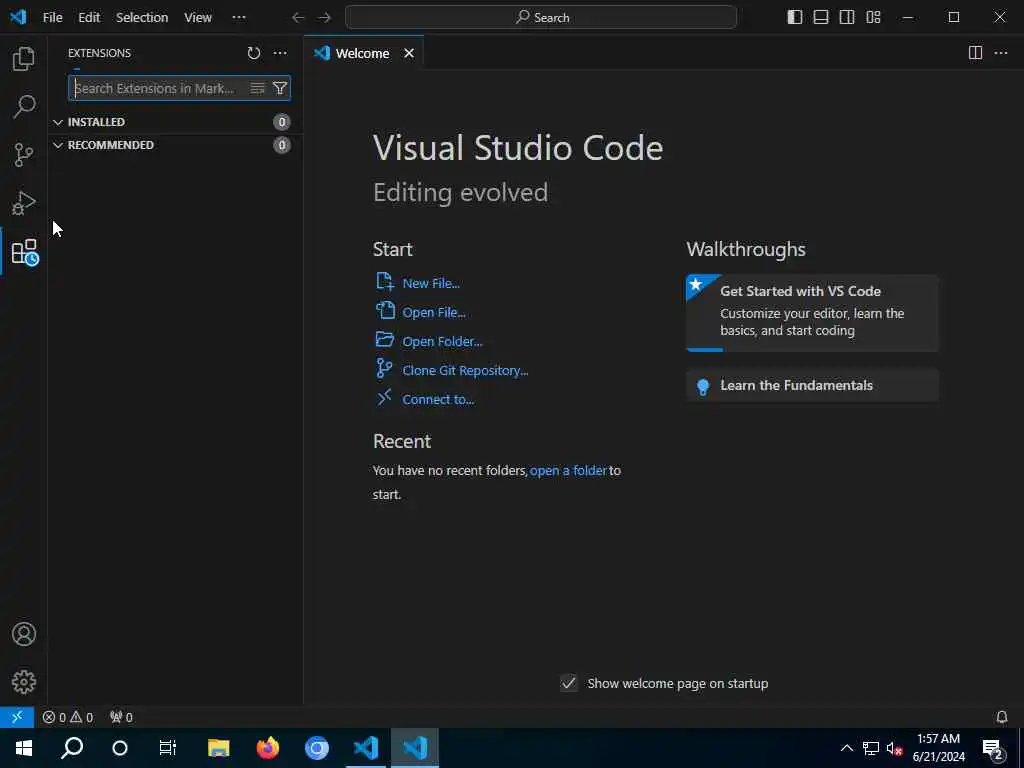Open the Windows Start menu
This screenshot has height=768, width=1024.
[24, 748]
